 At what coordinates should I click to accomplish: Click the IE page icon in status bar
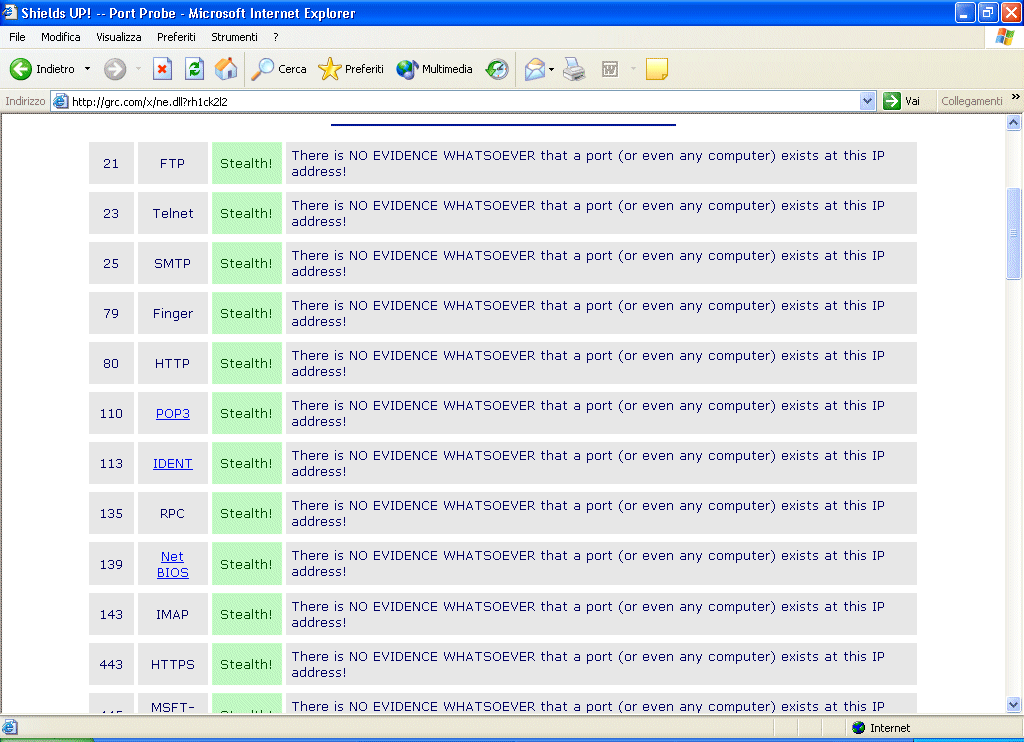[x=10, y=727]
